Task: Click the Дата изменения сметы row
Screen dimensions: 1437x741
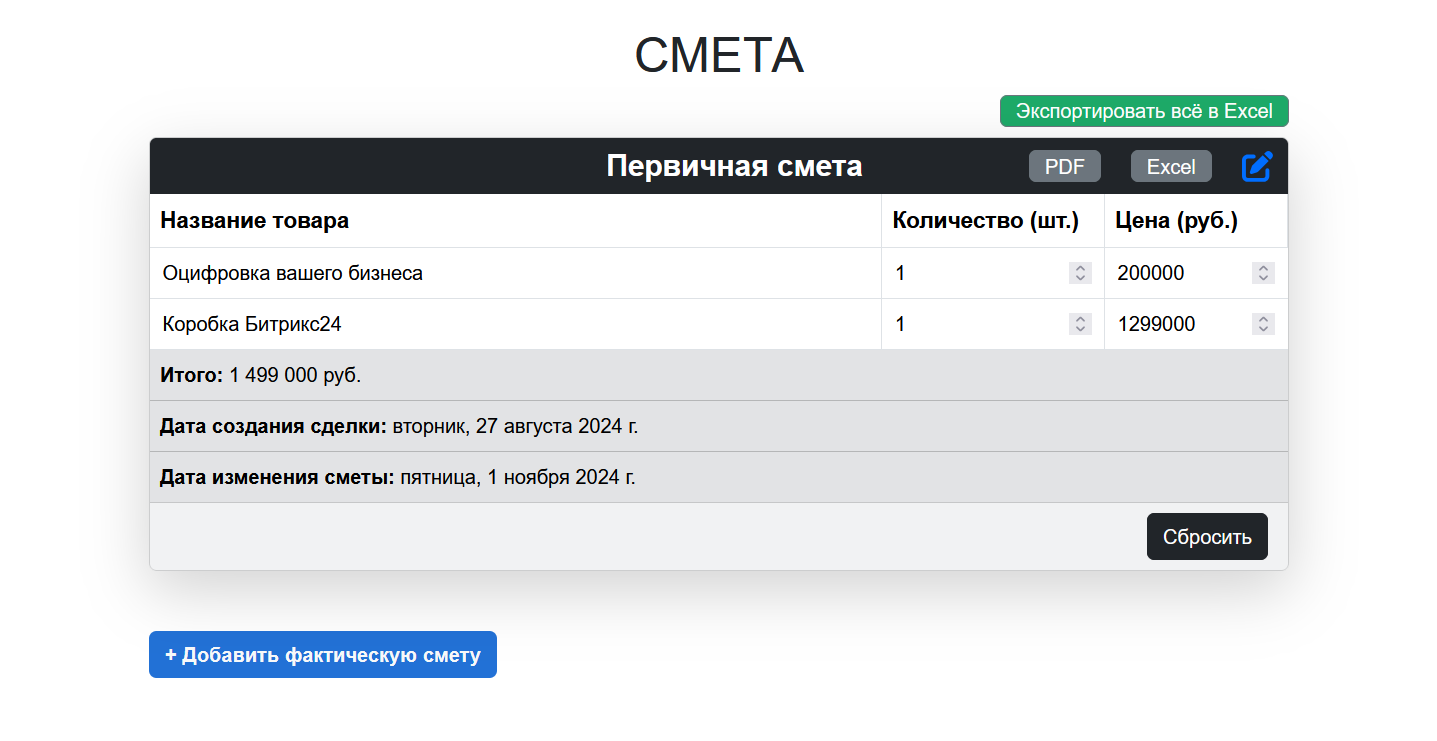Action: (719, 477)
